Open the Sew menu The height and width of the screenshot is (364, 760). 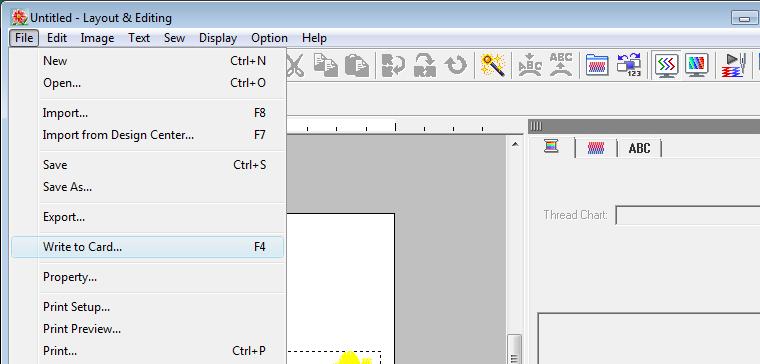click(174, 38)
